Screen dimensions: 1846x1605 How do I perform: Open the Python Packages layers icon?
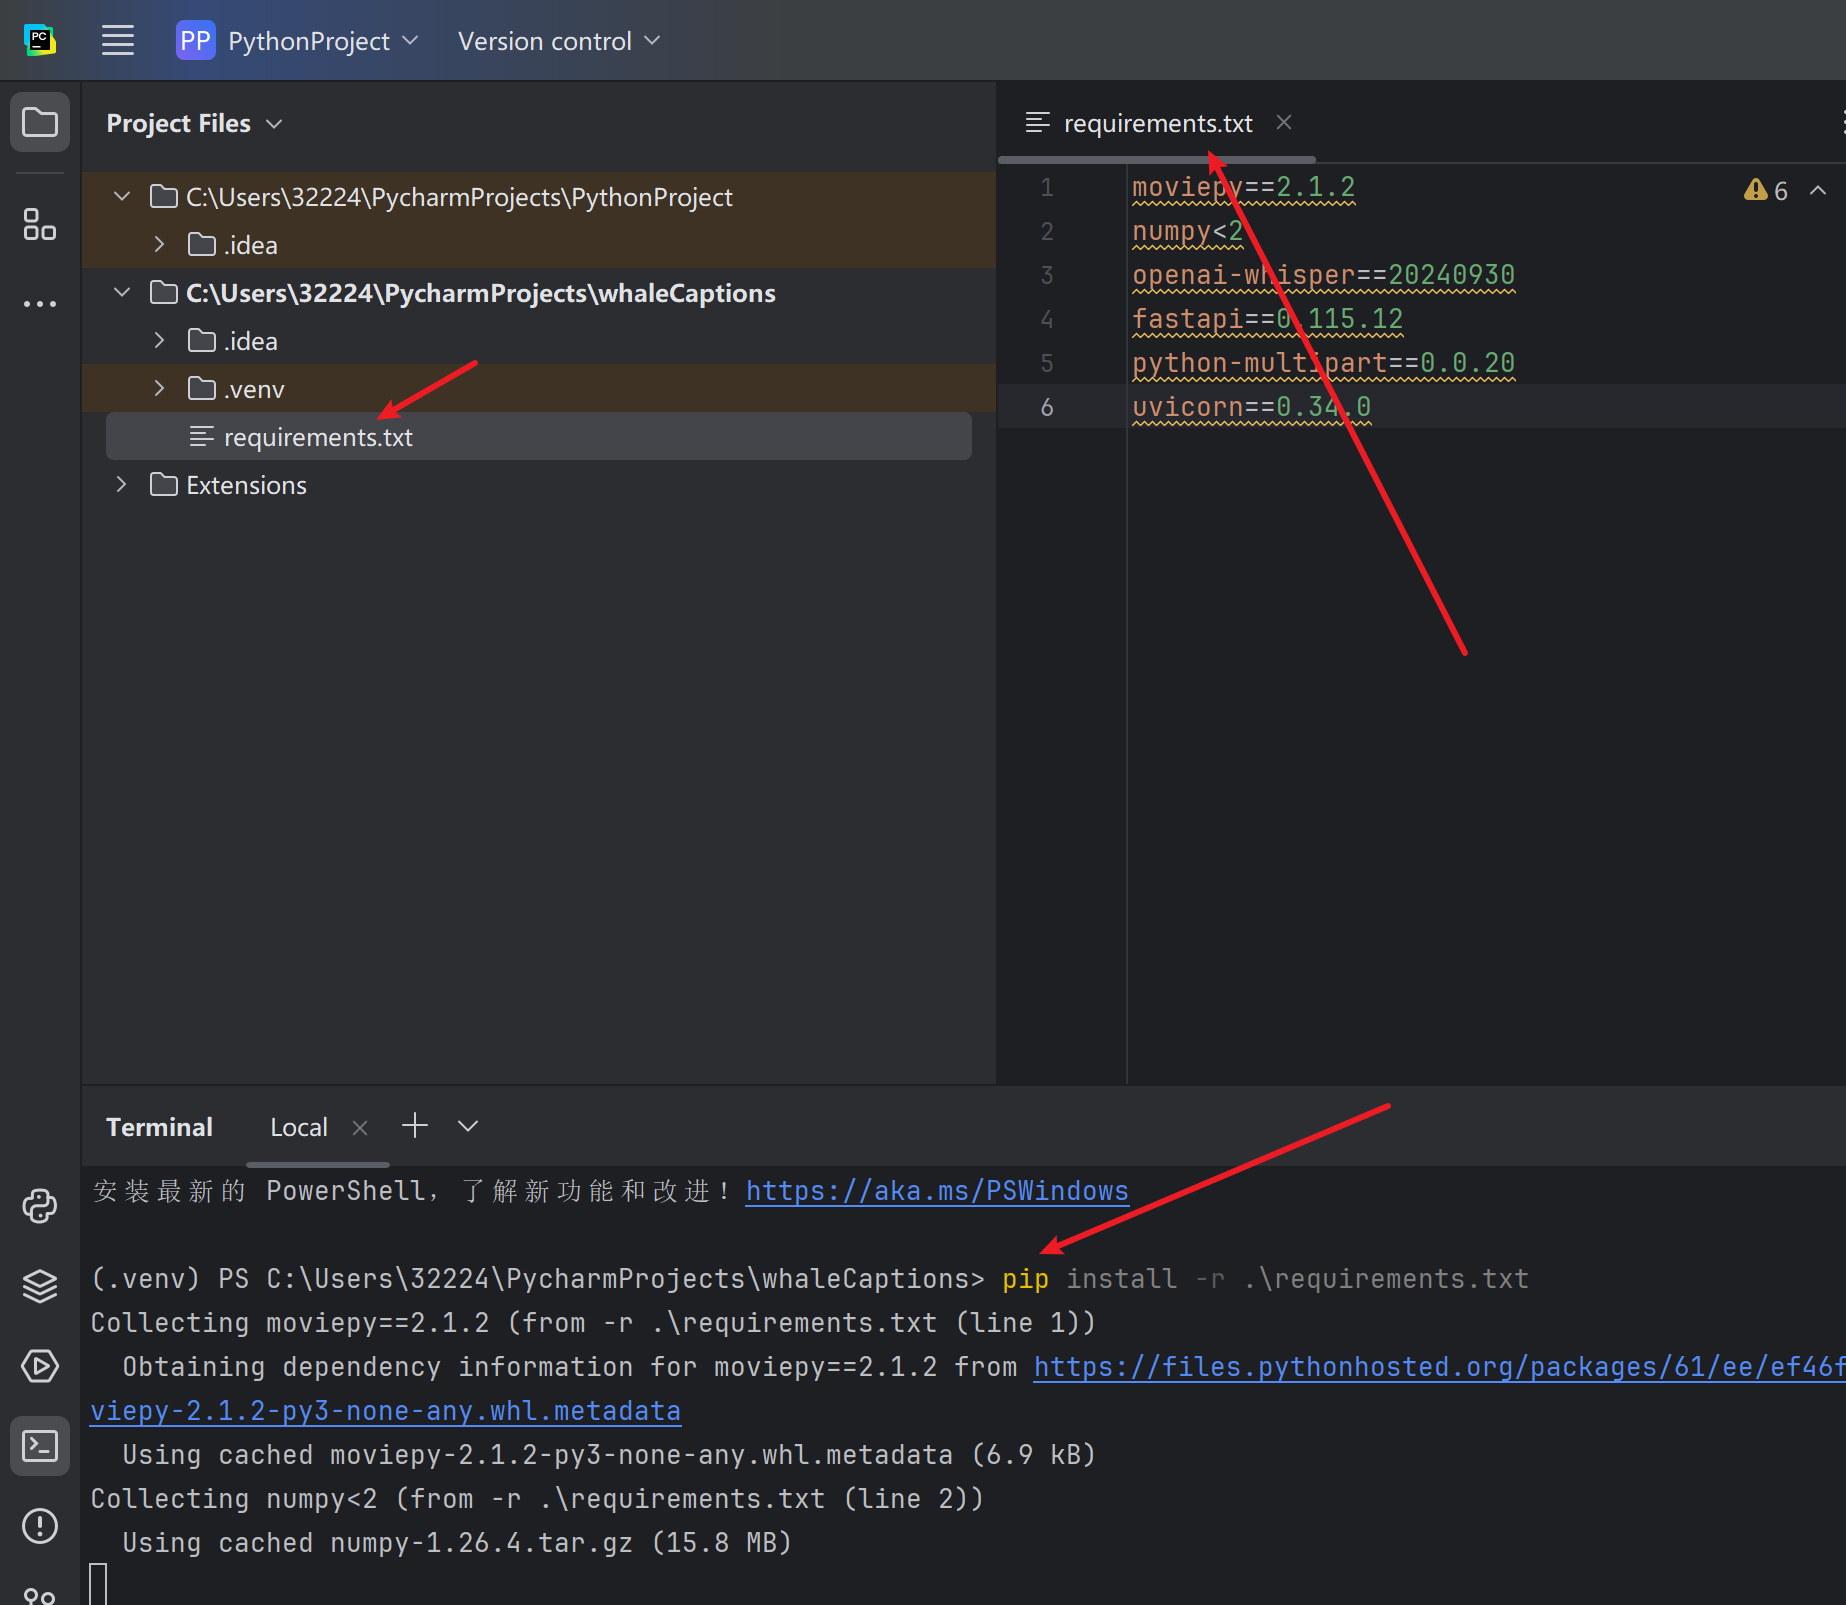(40, 1286)
